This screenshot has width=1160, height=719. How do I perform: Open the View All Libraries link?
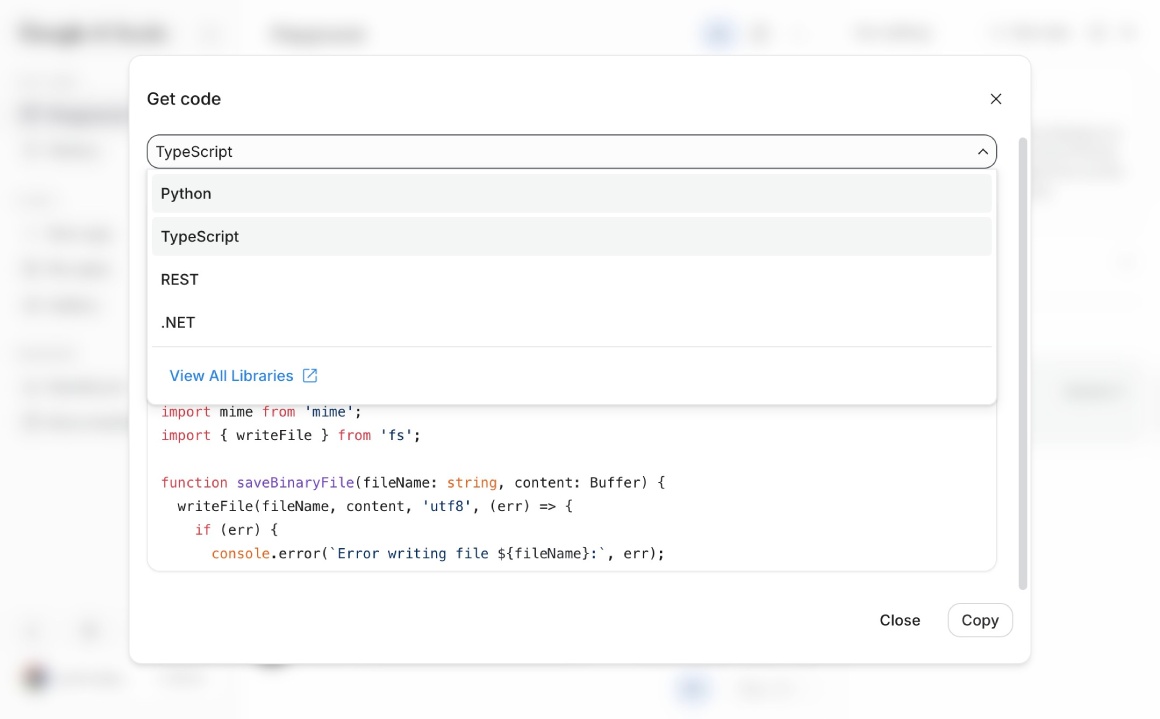(232, 376)
